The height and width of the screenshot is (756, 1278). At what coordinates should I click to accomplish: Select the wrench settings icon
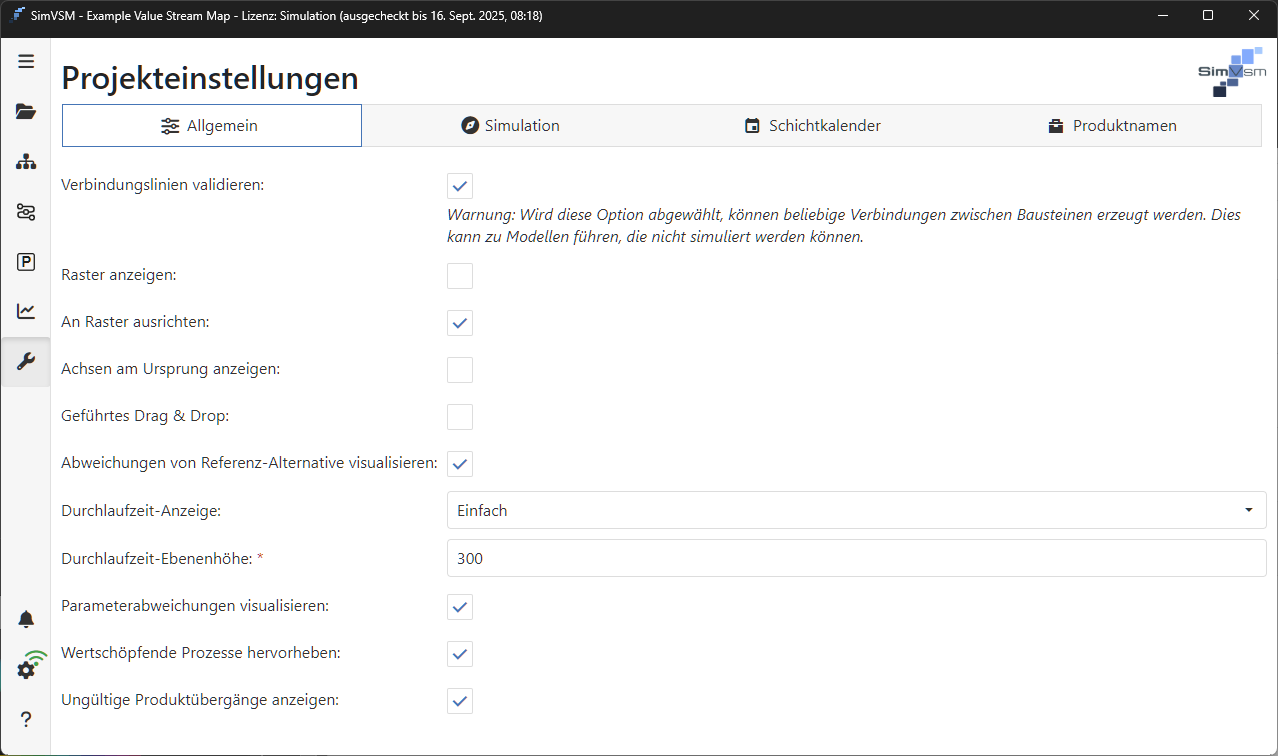point(26,361)
